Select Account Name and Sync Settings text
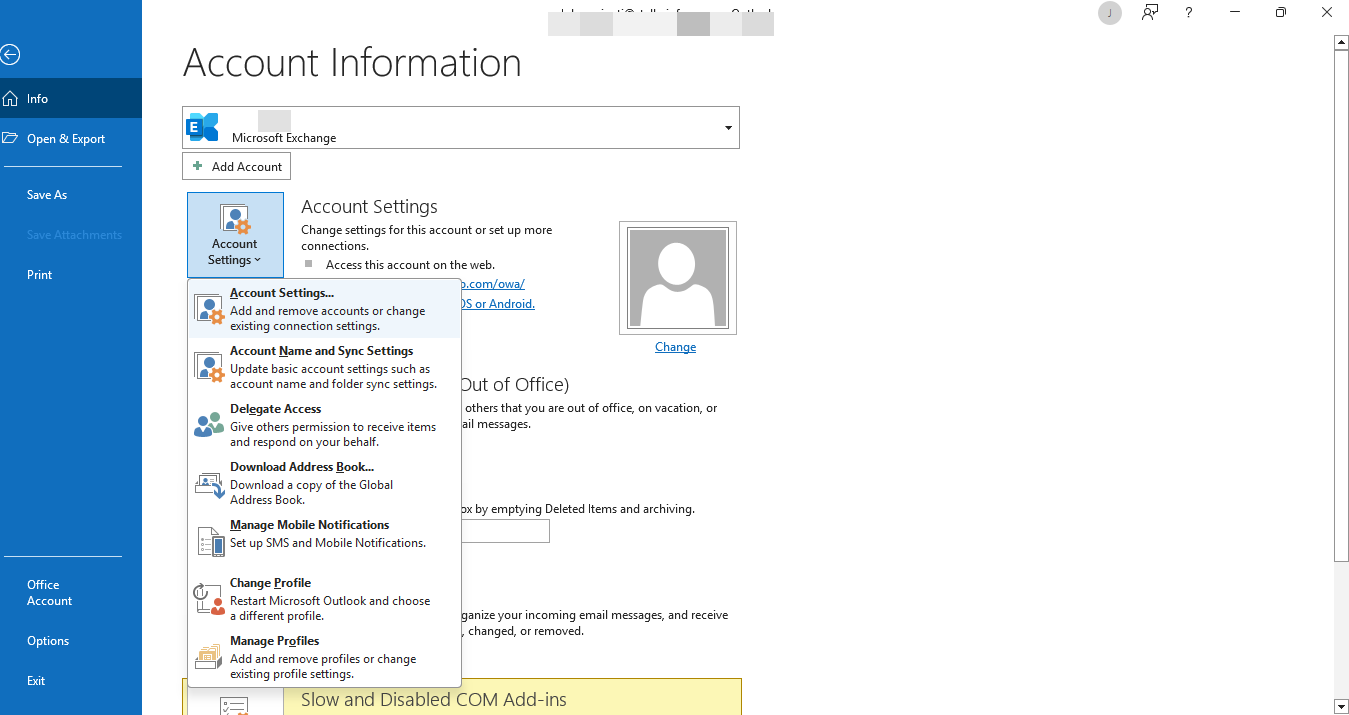This screenshot has height=715, width=1349. point(321,351)
